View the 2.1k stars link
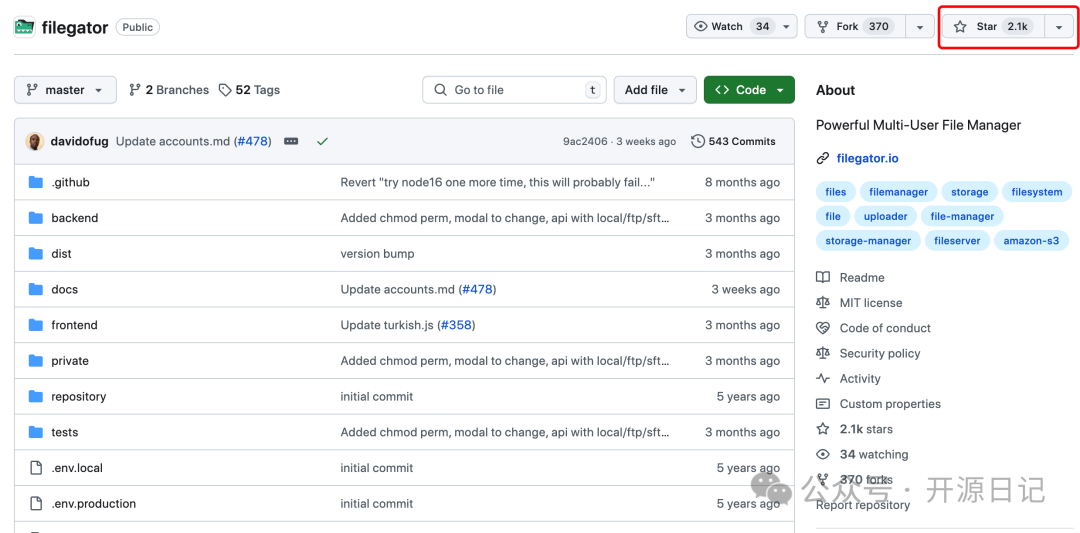The height and width of the screenshot is (533, 1080). point(855,429)
